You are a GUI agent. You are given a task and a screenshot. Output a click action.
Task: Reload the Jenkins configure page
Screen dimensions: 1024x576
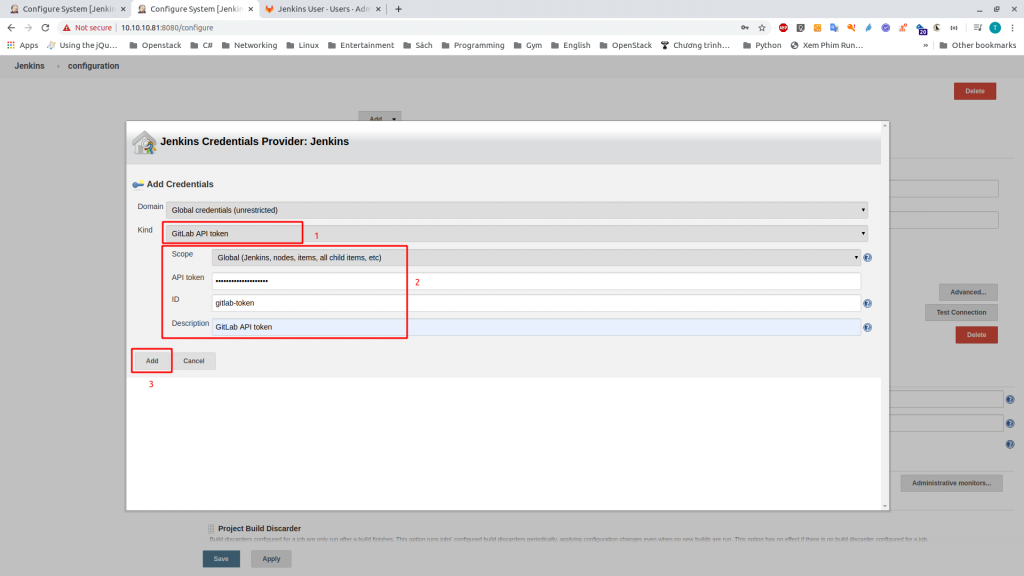45,27
